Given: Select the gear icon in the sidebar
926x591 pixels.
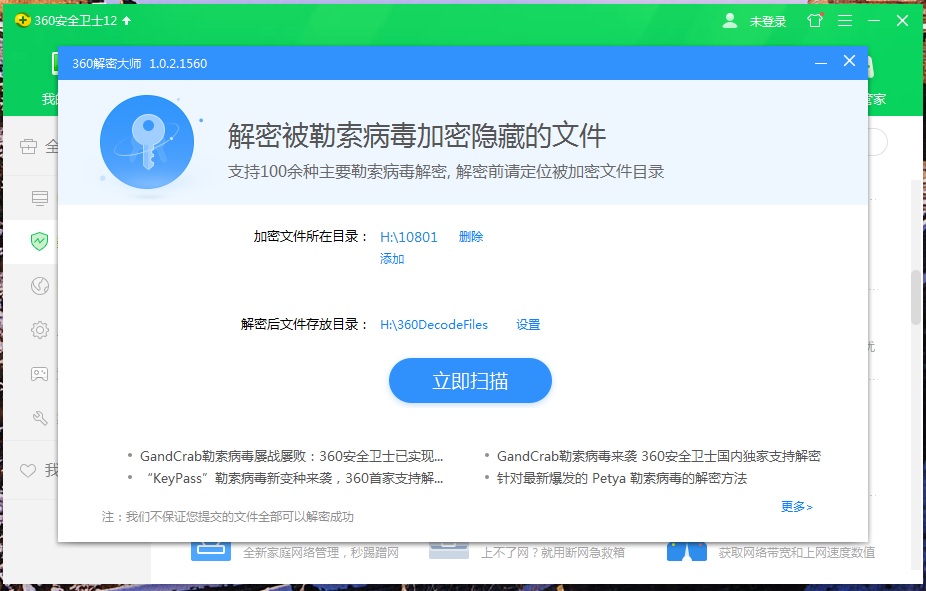Looking at the screenshot, I should click(x=40, y=329).
